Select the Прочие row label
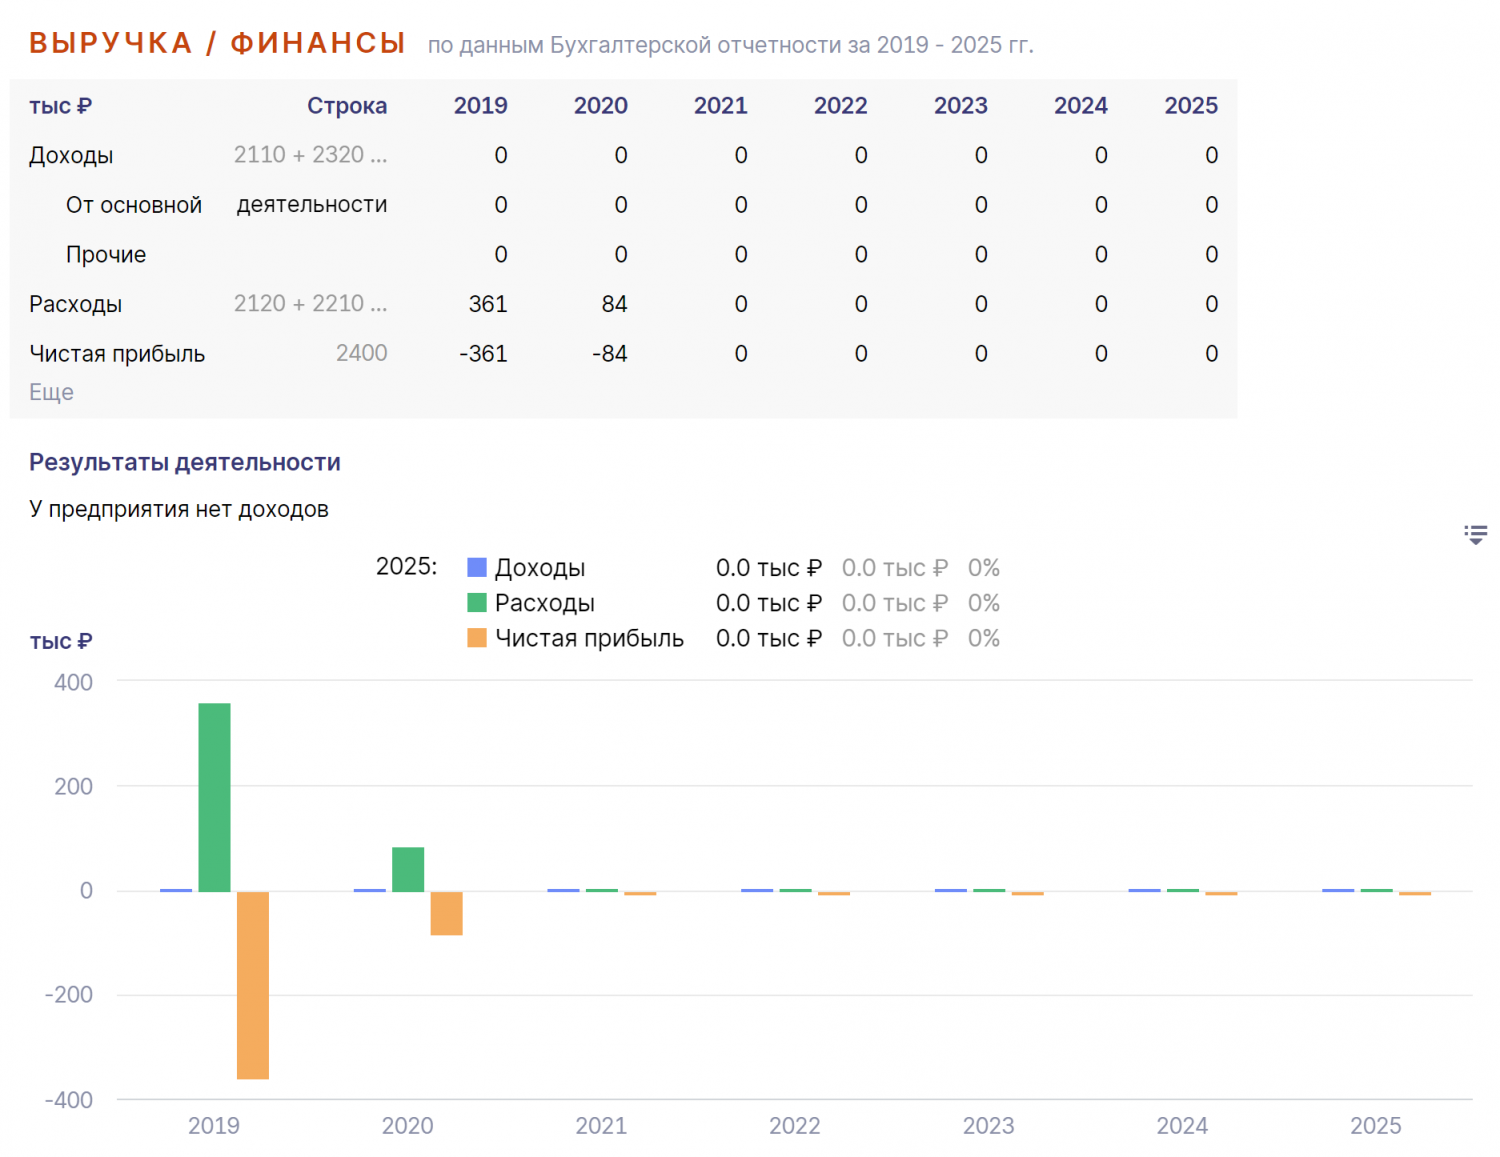Screen dimensions: 1500x1157 (x=106, y=255)
